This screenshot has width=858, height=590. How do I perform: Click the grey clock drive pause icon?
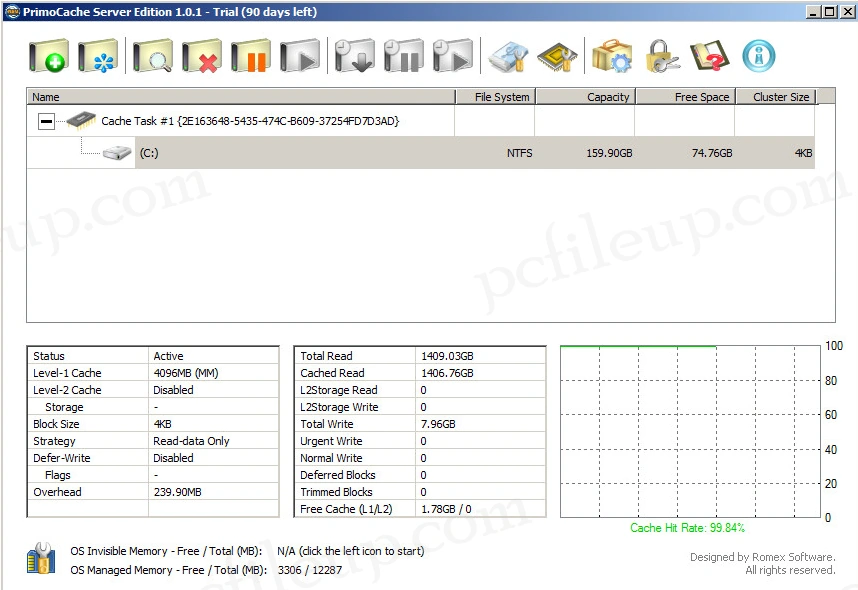click(x=404, y=56)
